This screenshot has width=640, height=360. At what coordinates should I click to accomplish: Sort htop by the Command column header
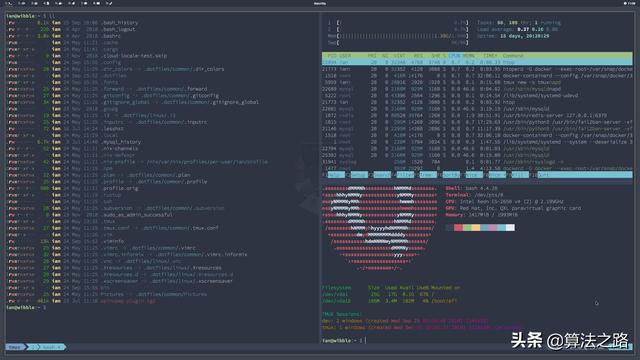coord(513,56)
